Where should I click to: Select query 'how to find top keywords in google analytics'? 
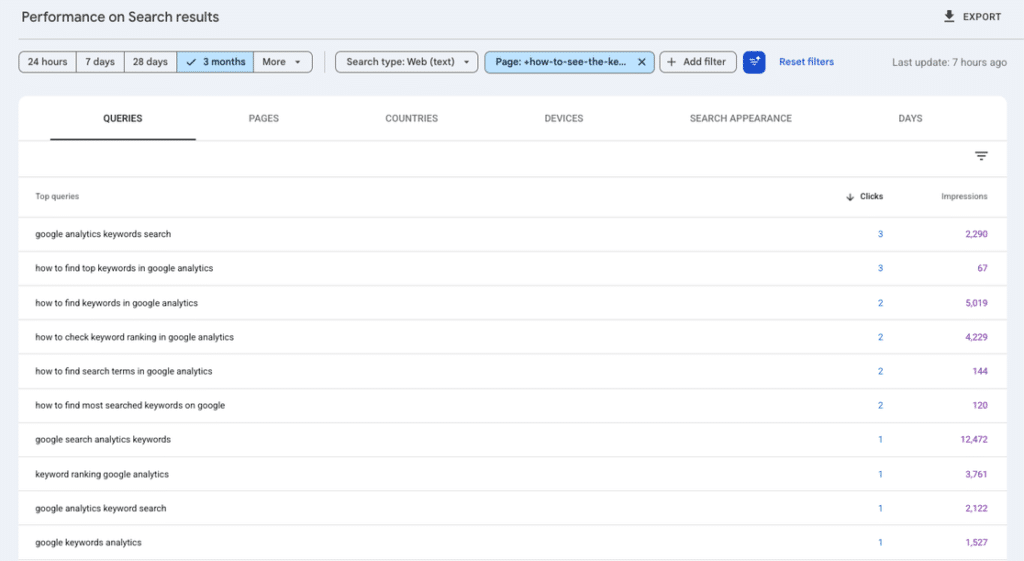(x=124, y=268)
